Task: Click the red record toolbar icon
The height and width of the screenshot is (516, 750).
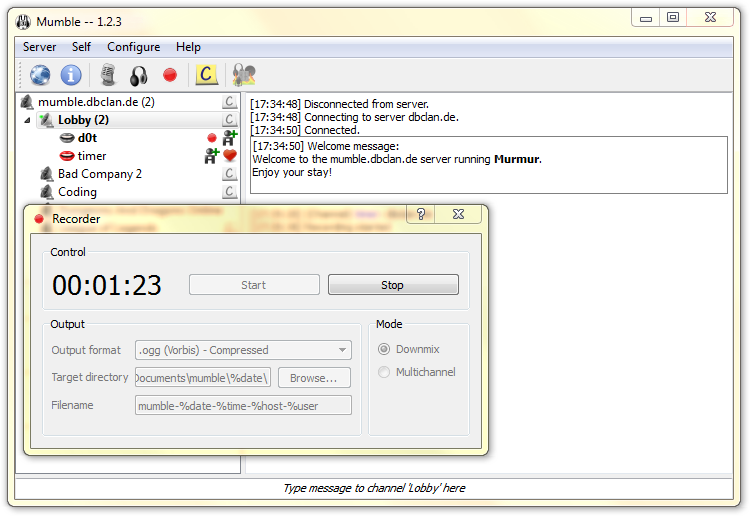Action: 170,75
